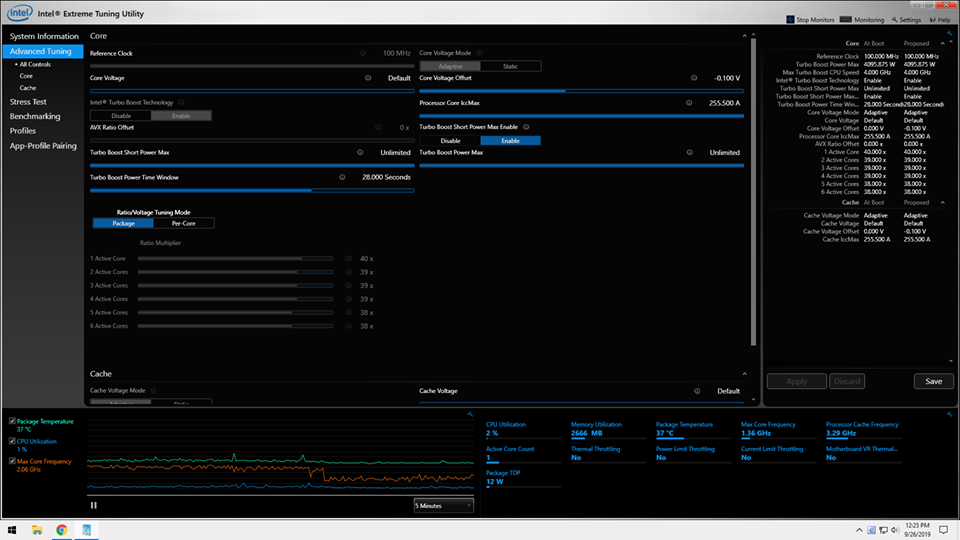Click the blue wrench in summary panel
This screenshot has width=960, height=540.
point(950,34)
